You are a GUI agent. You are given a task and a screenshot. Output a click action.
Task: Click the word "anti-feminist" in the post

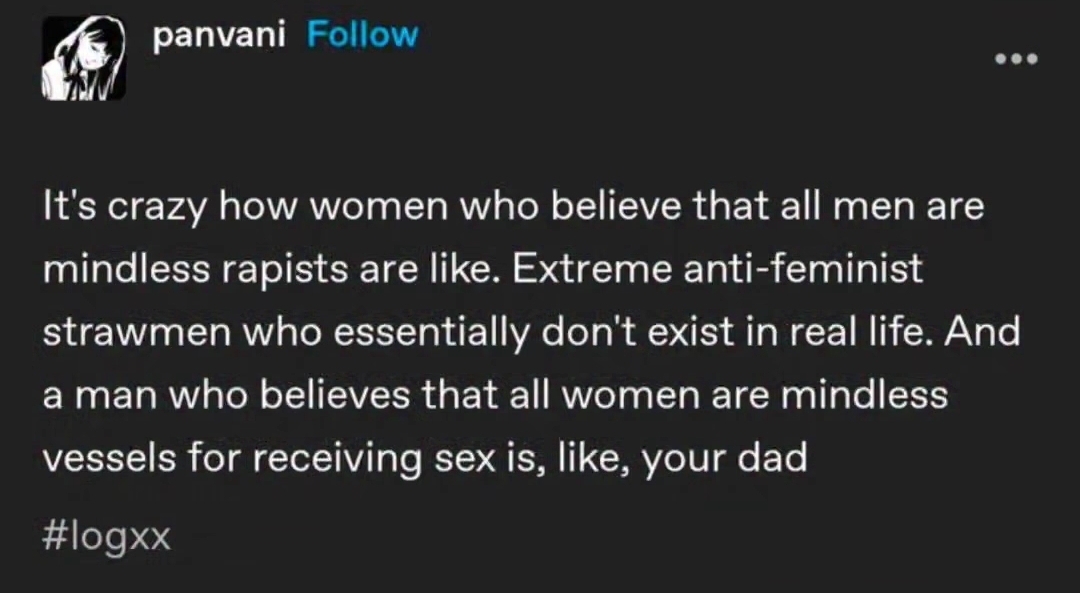pyautogui.click(x=802, y=269)
